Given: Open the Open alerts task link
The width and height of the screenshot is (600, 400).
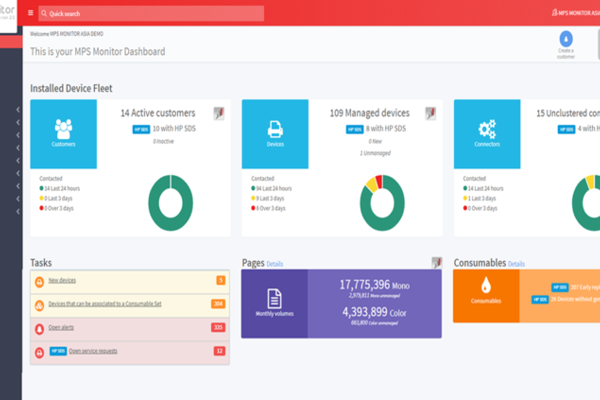Looking at the screenshot, I should [x=64, y=327].
